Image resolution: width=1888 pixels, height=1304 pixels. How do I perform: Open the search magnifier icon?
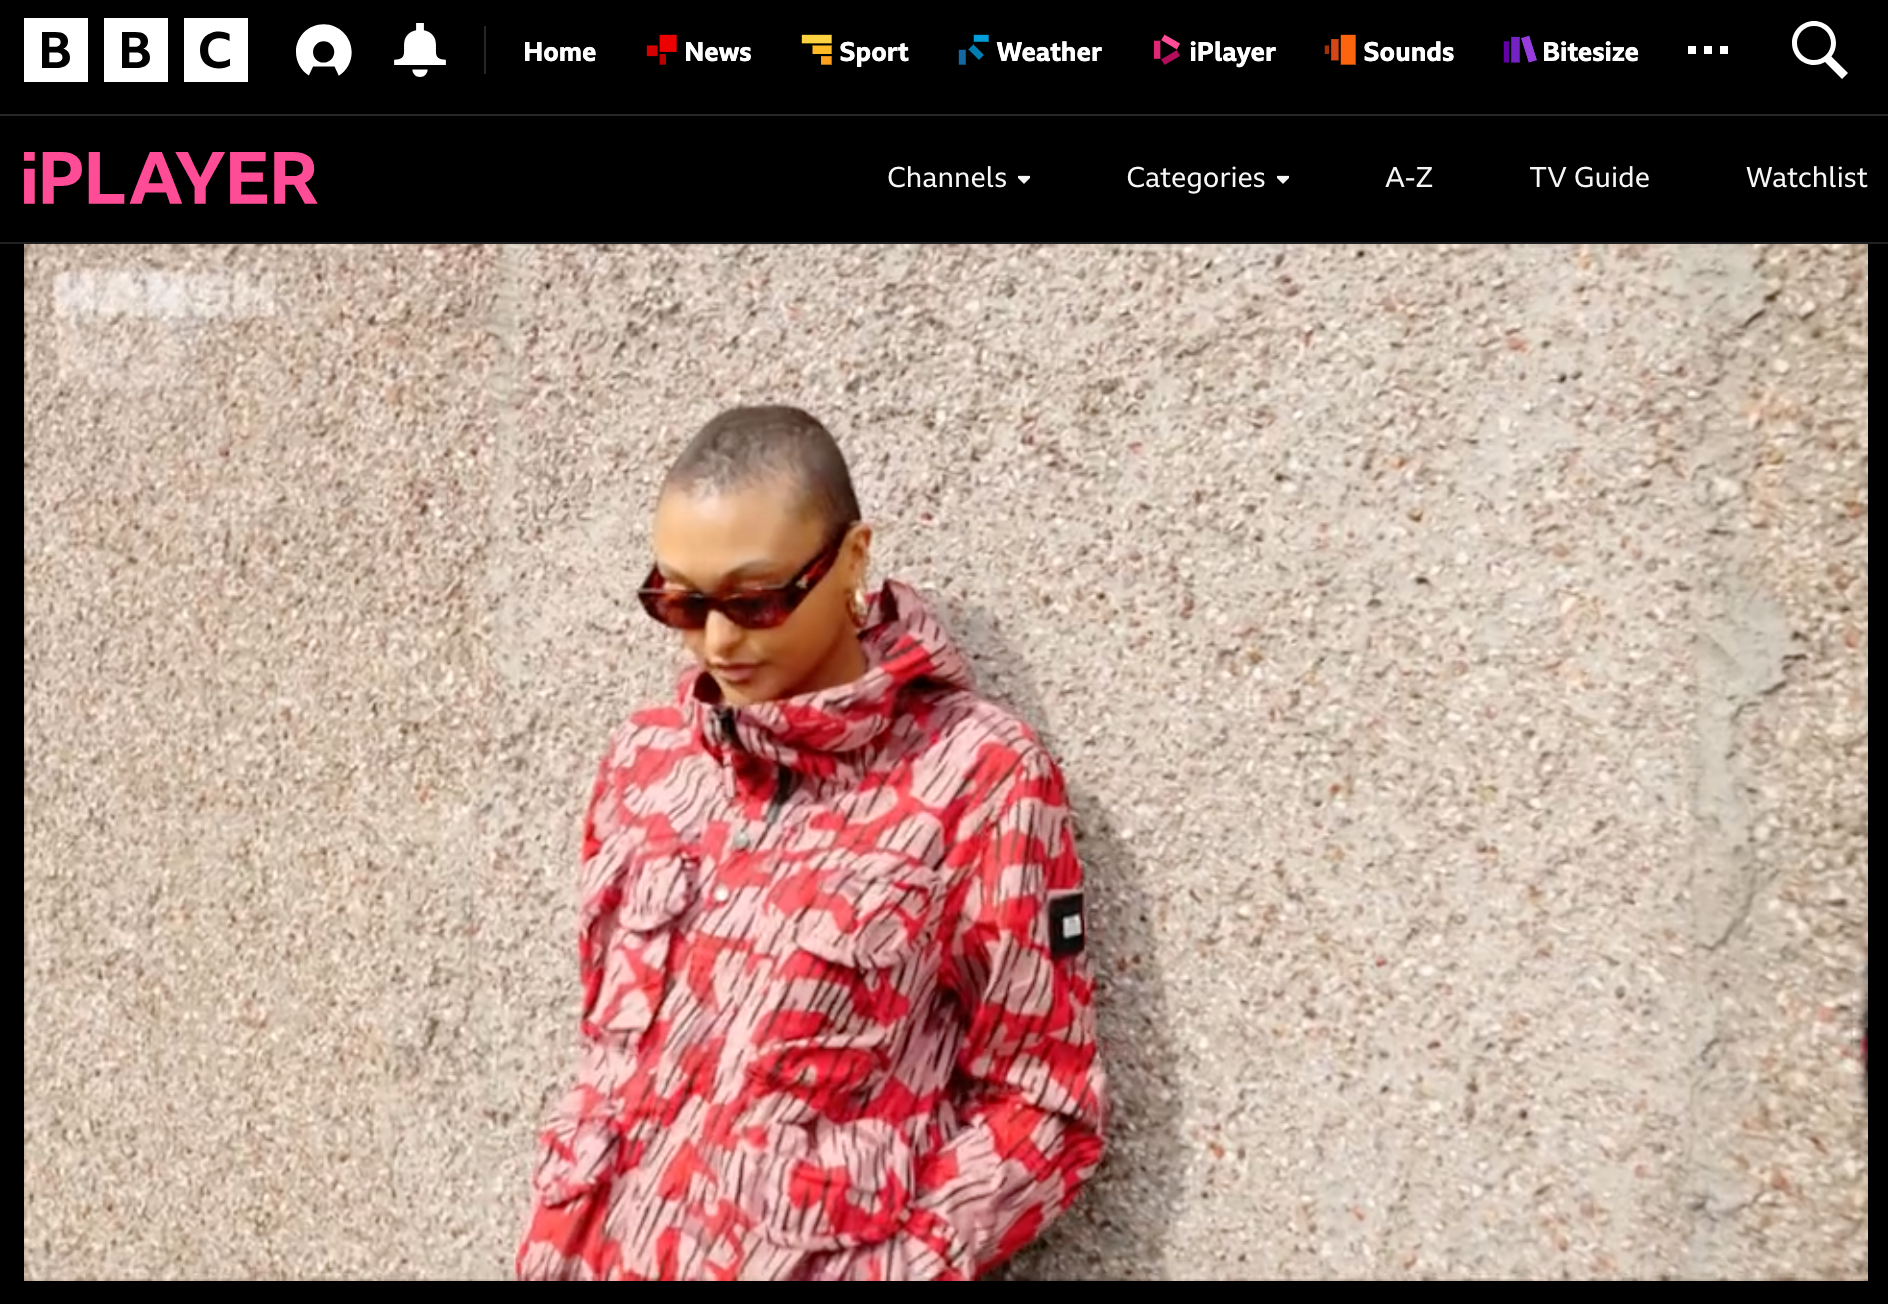click(1818, 50)
